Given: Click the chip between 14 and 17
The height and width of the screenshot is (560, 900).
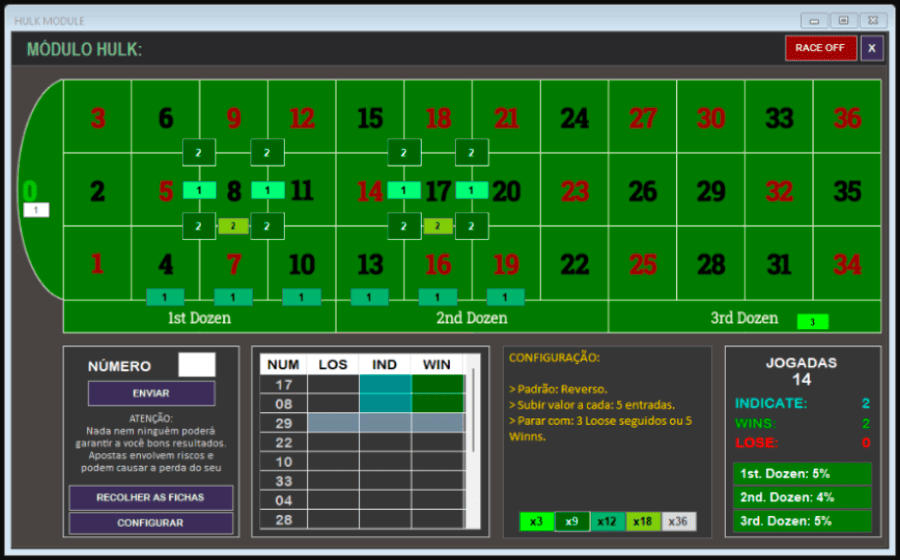Looking at the screenshot, I should click(x=403, y=190).
